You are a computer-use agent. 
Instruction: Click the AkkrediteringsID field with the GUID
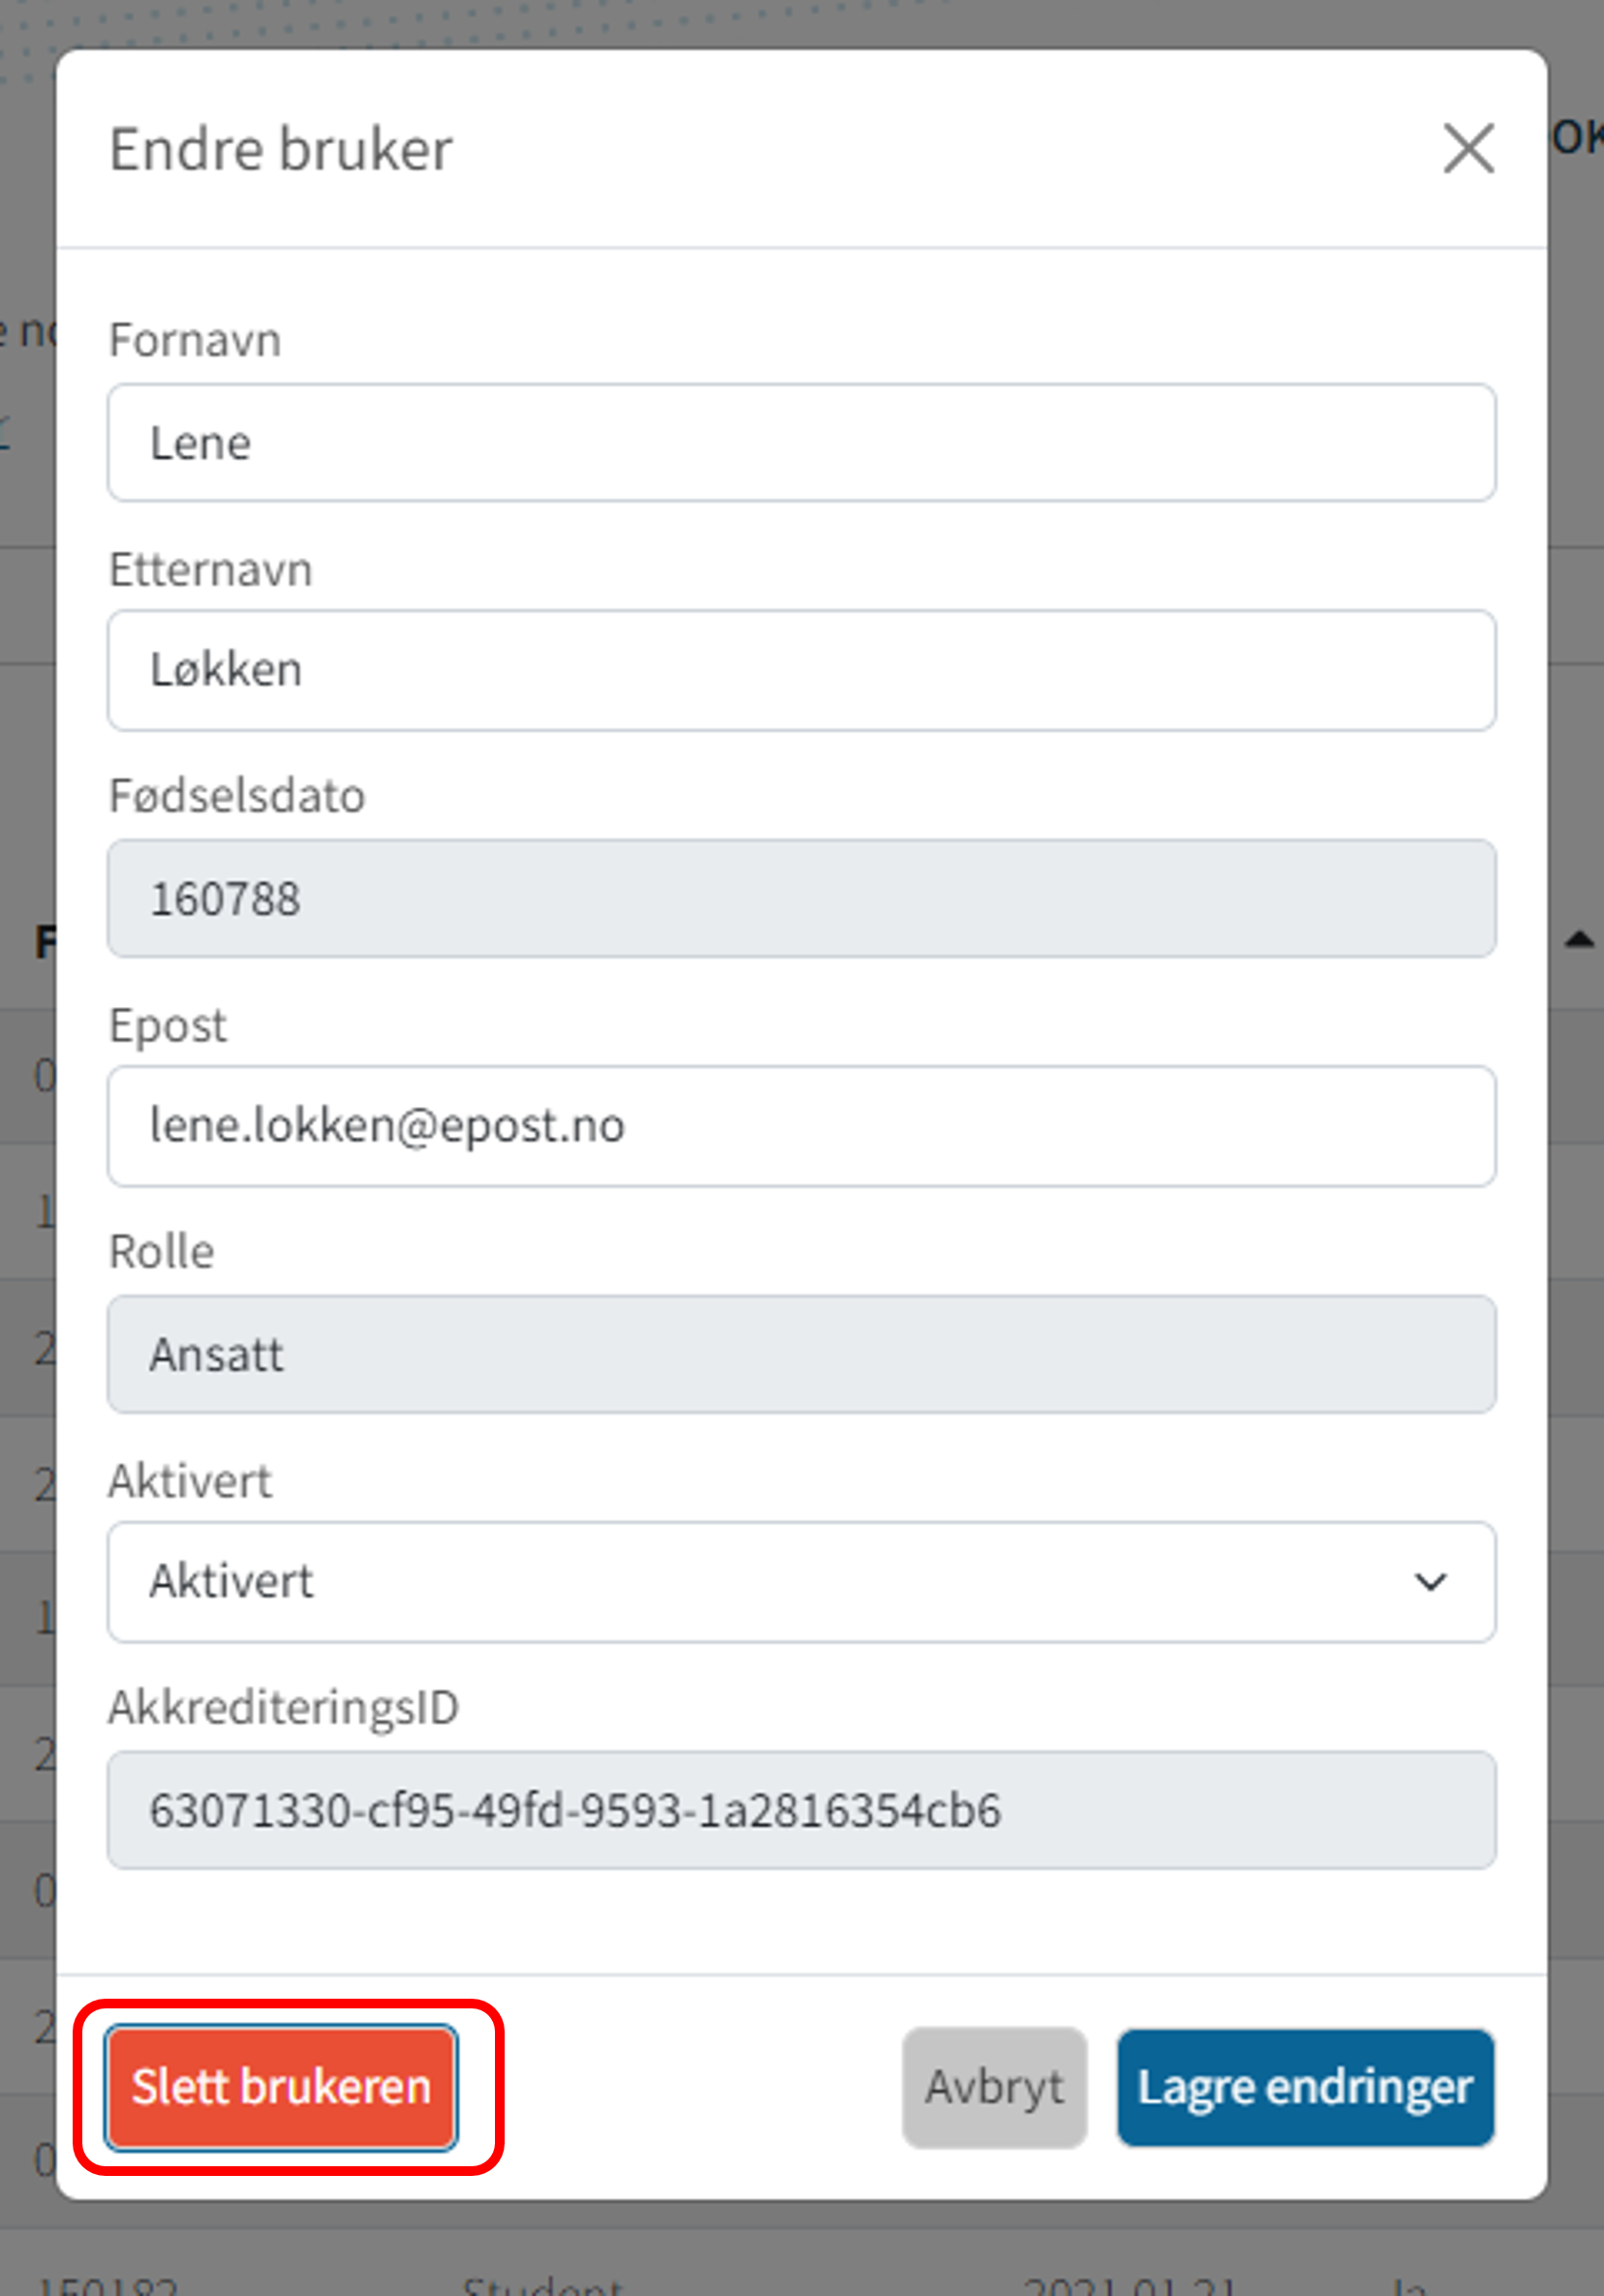pos(801,1810)
